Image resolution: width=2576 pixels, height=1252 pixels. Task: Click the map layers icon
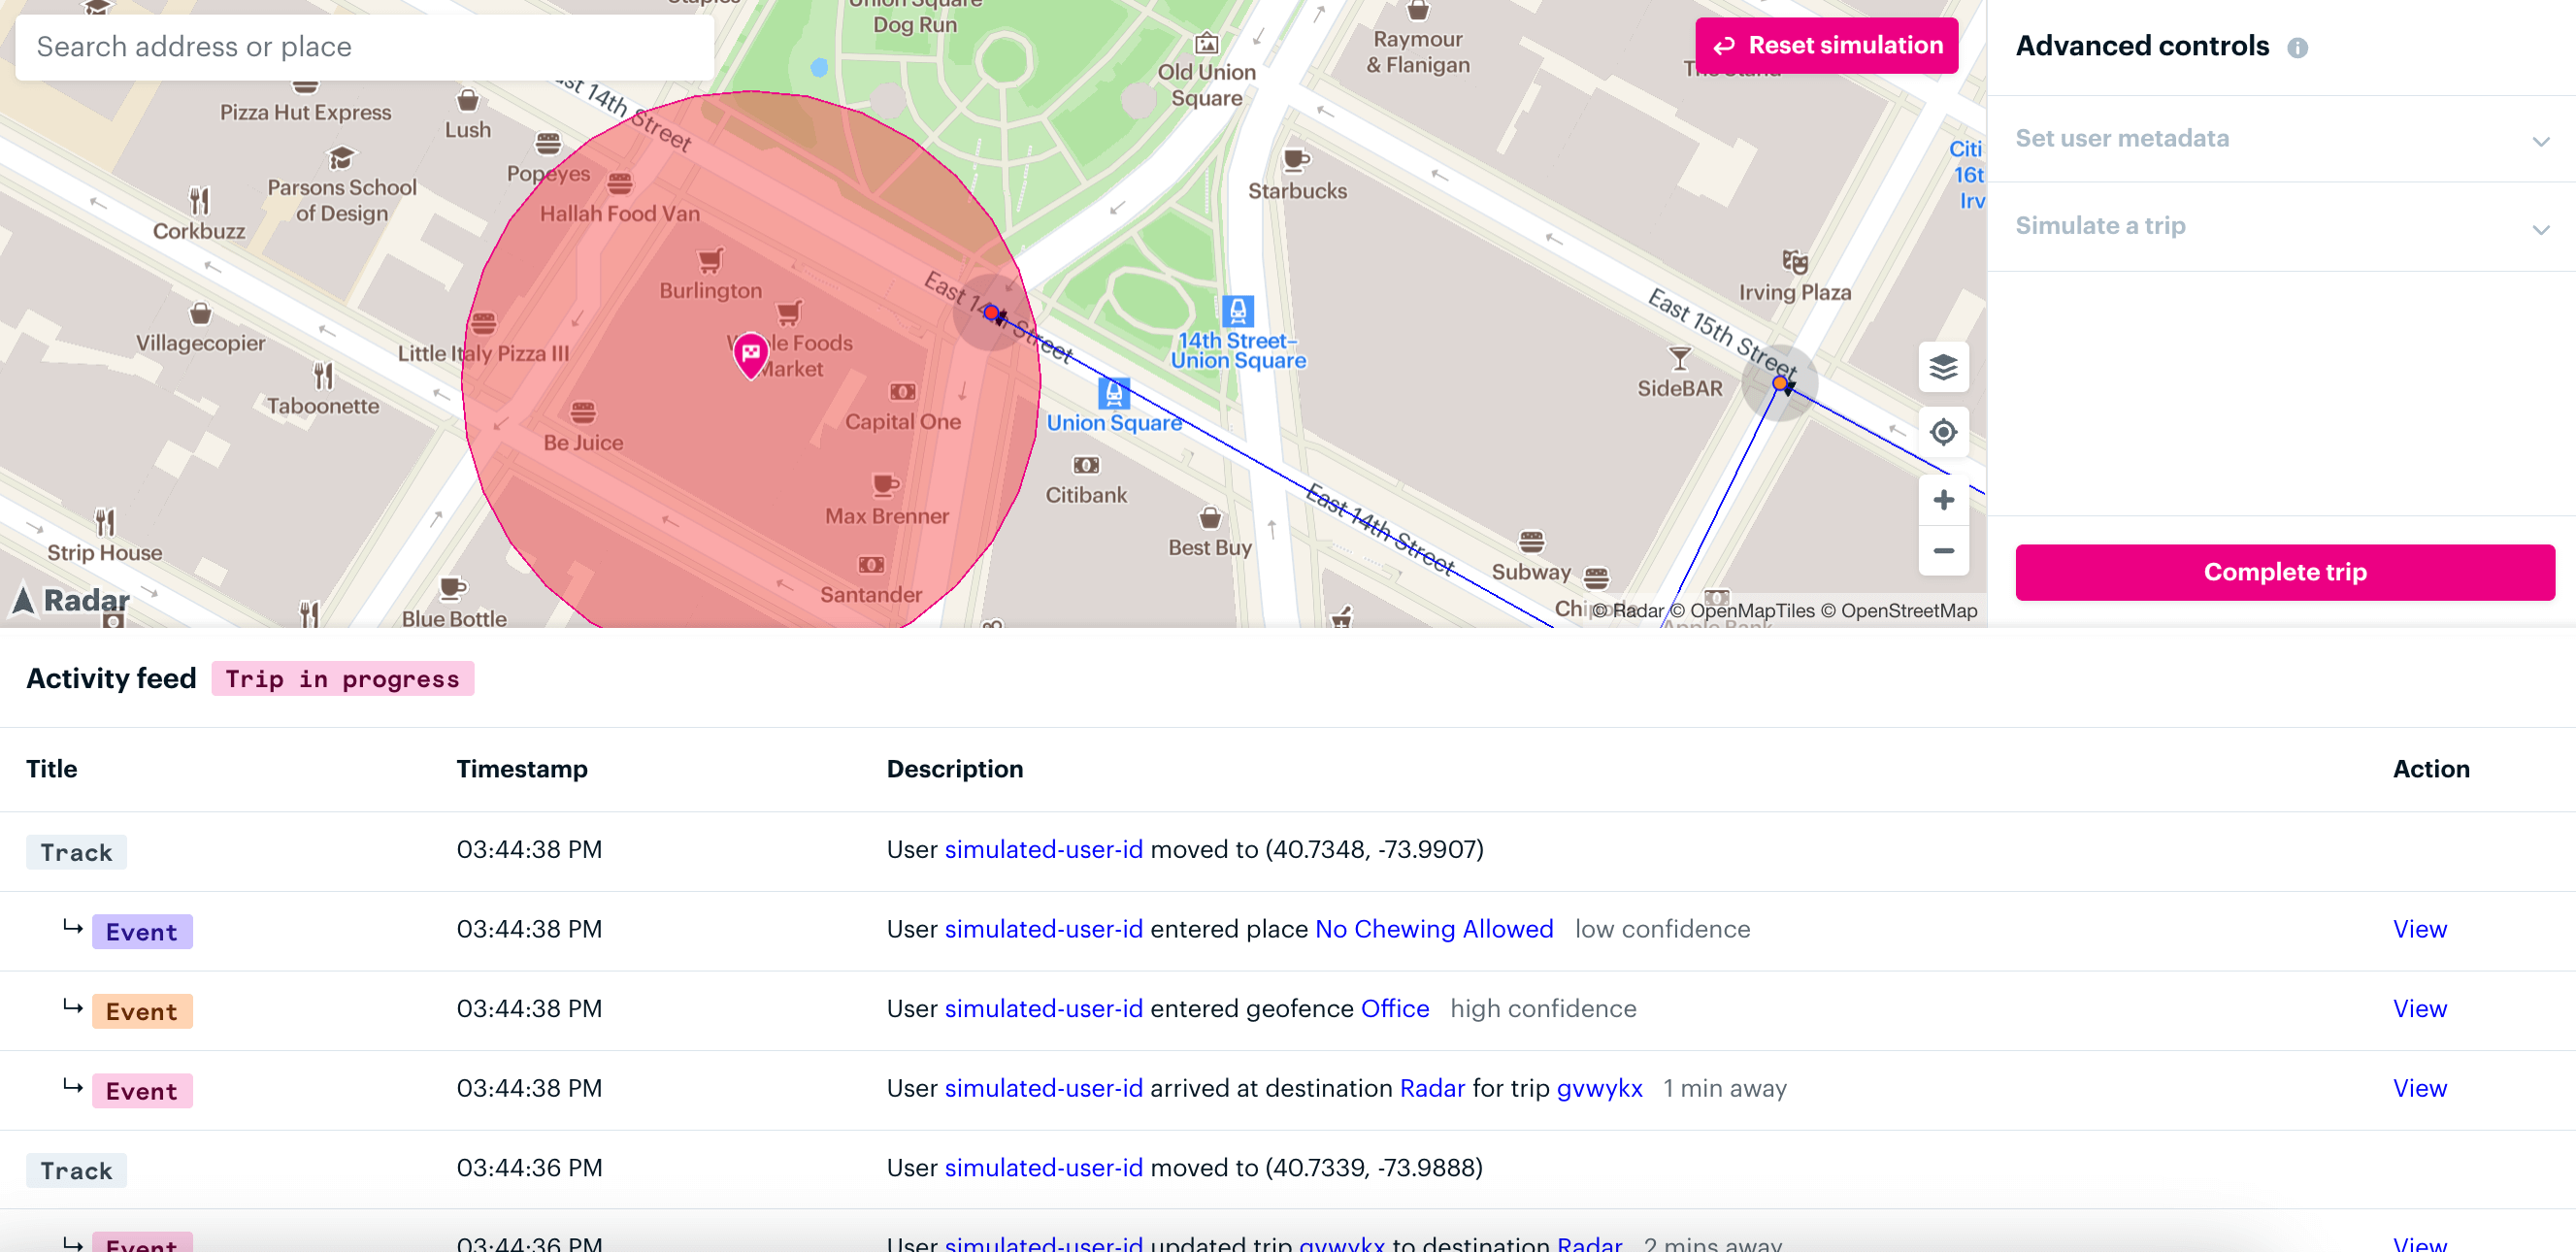[x=1943, y=367]
